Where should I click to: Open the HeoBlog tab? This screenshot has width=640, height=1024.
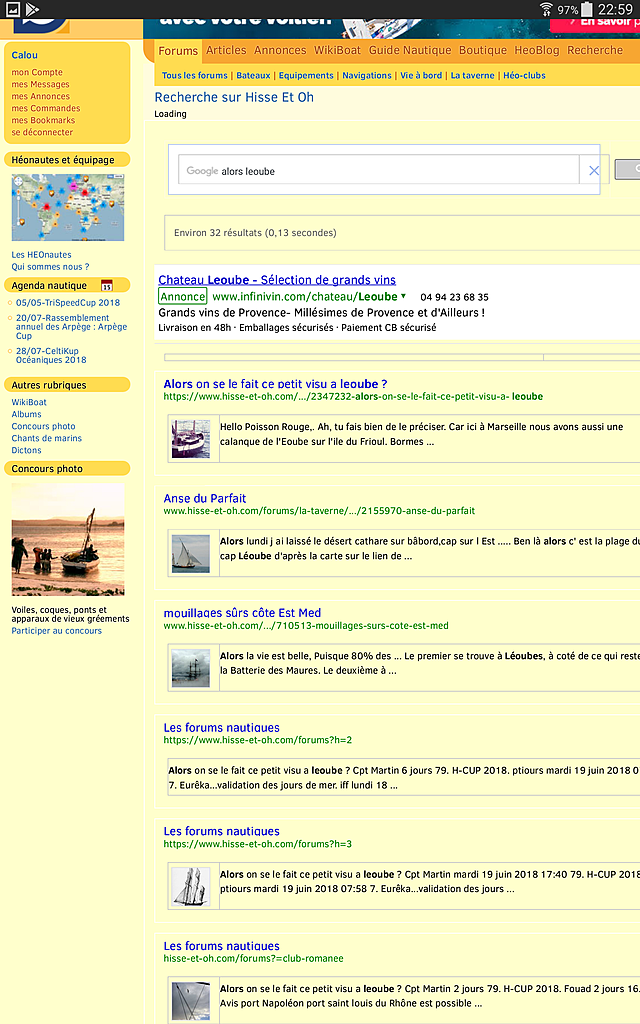tap(537, 50)
